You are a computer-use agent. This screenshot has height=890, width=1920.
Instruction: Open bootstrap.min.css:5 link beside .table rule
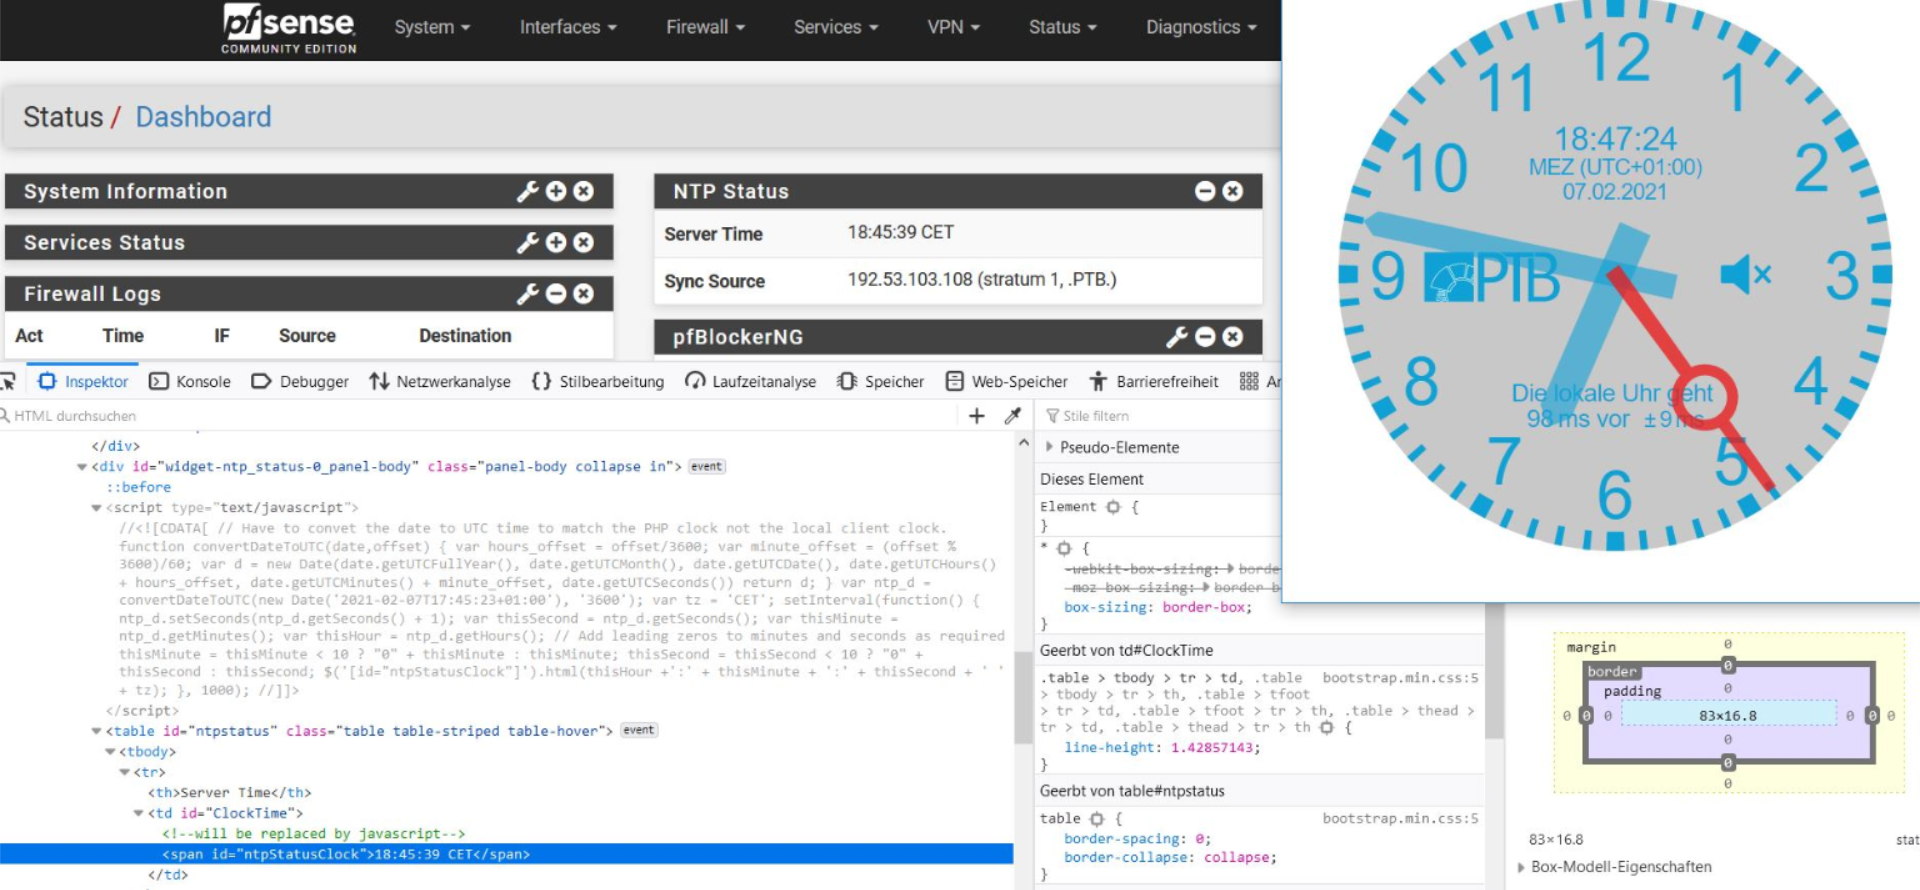1400,678
